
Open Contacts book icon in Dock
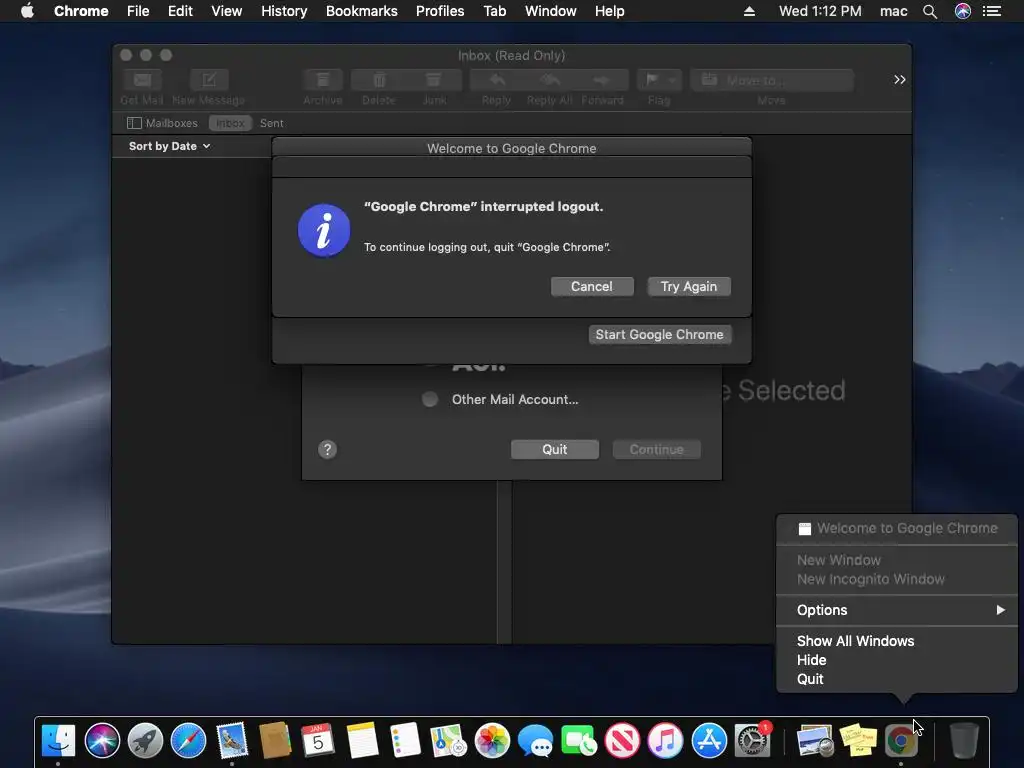(275, 741)
